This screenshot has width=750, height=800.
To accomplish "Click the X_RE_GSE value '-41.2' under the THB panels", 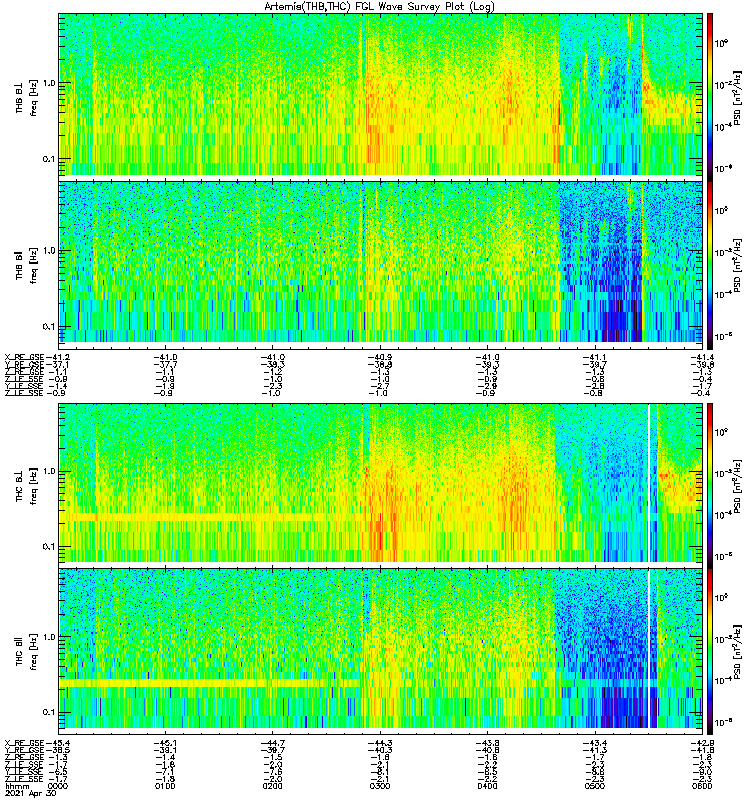I will pos(57,357).
